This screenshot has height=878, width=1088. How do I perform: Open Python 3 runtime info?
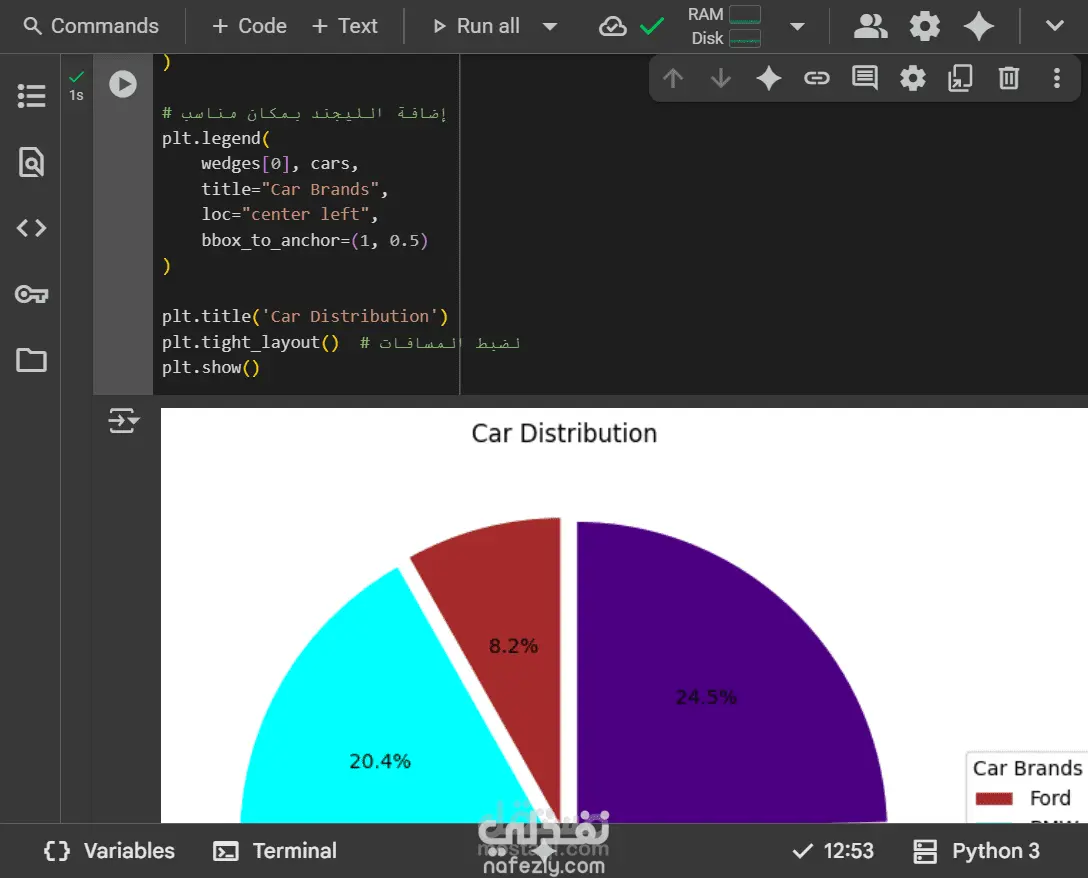[x=976, y=851]
